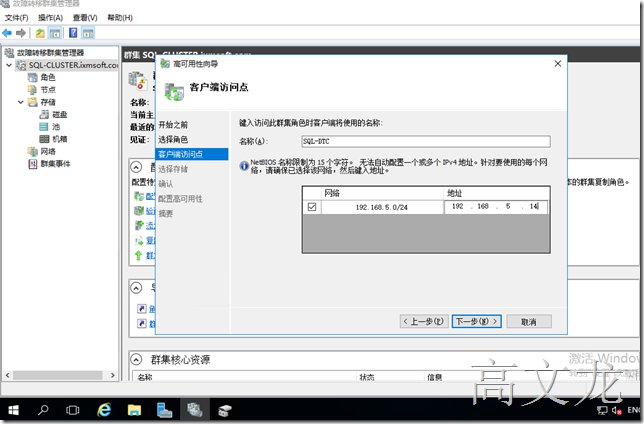Click the Back arrow toolbar icon
Viewport: 644px width, 424px height.
[x=7, y=33]
